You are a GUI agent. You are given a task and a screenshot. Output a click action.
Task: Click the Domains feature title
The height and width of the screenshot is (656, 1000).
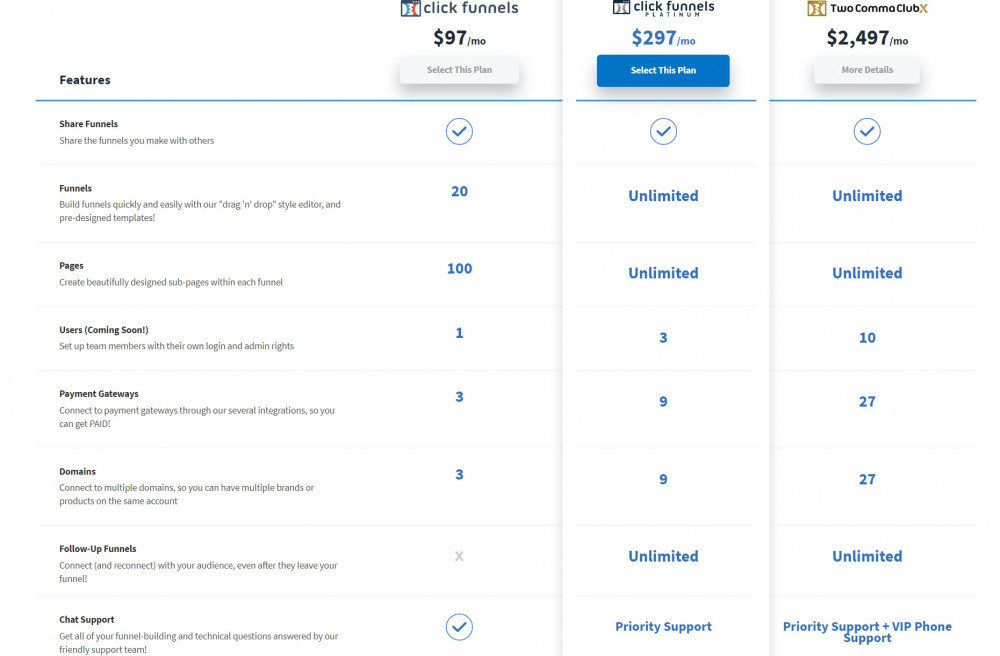click(77, 472)
